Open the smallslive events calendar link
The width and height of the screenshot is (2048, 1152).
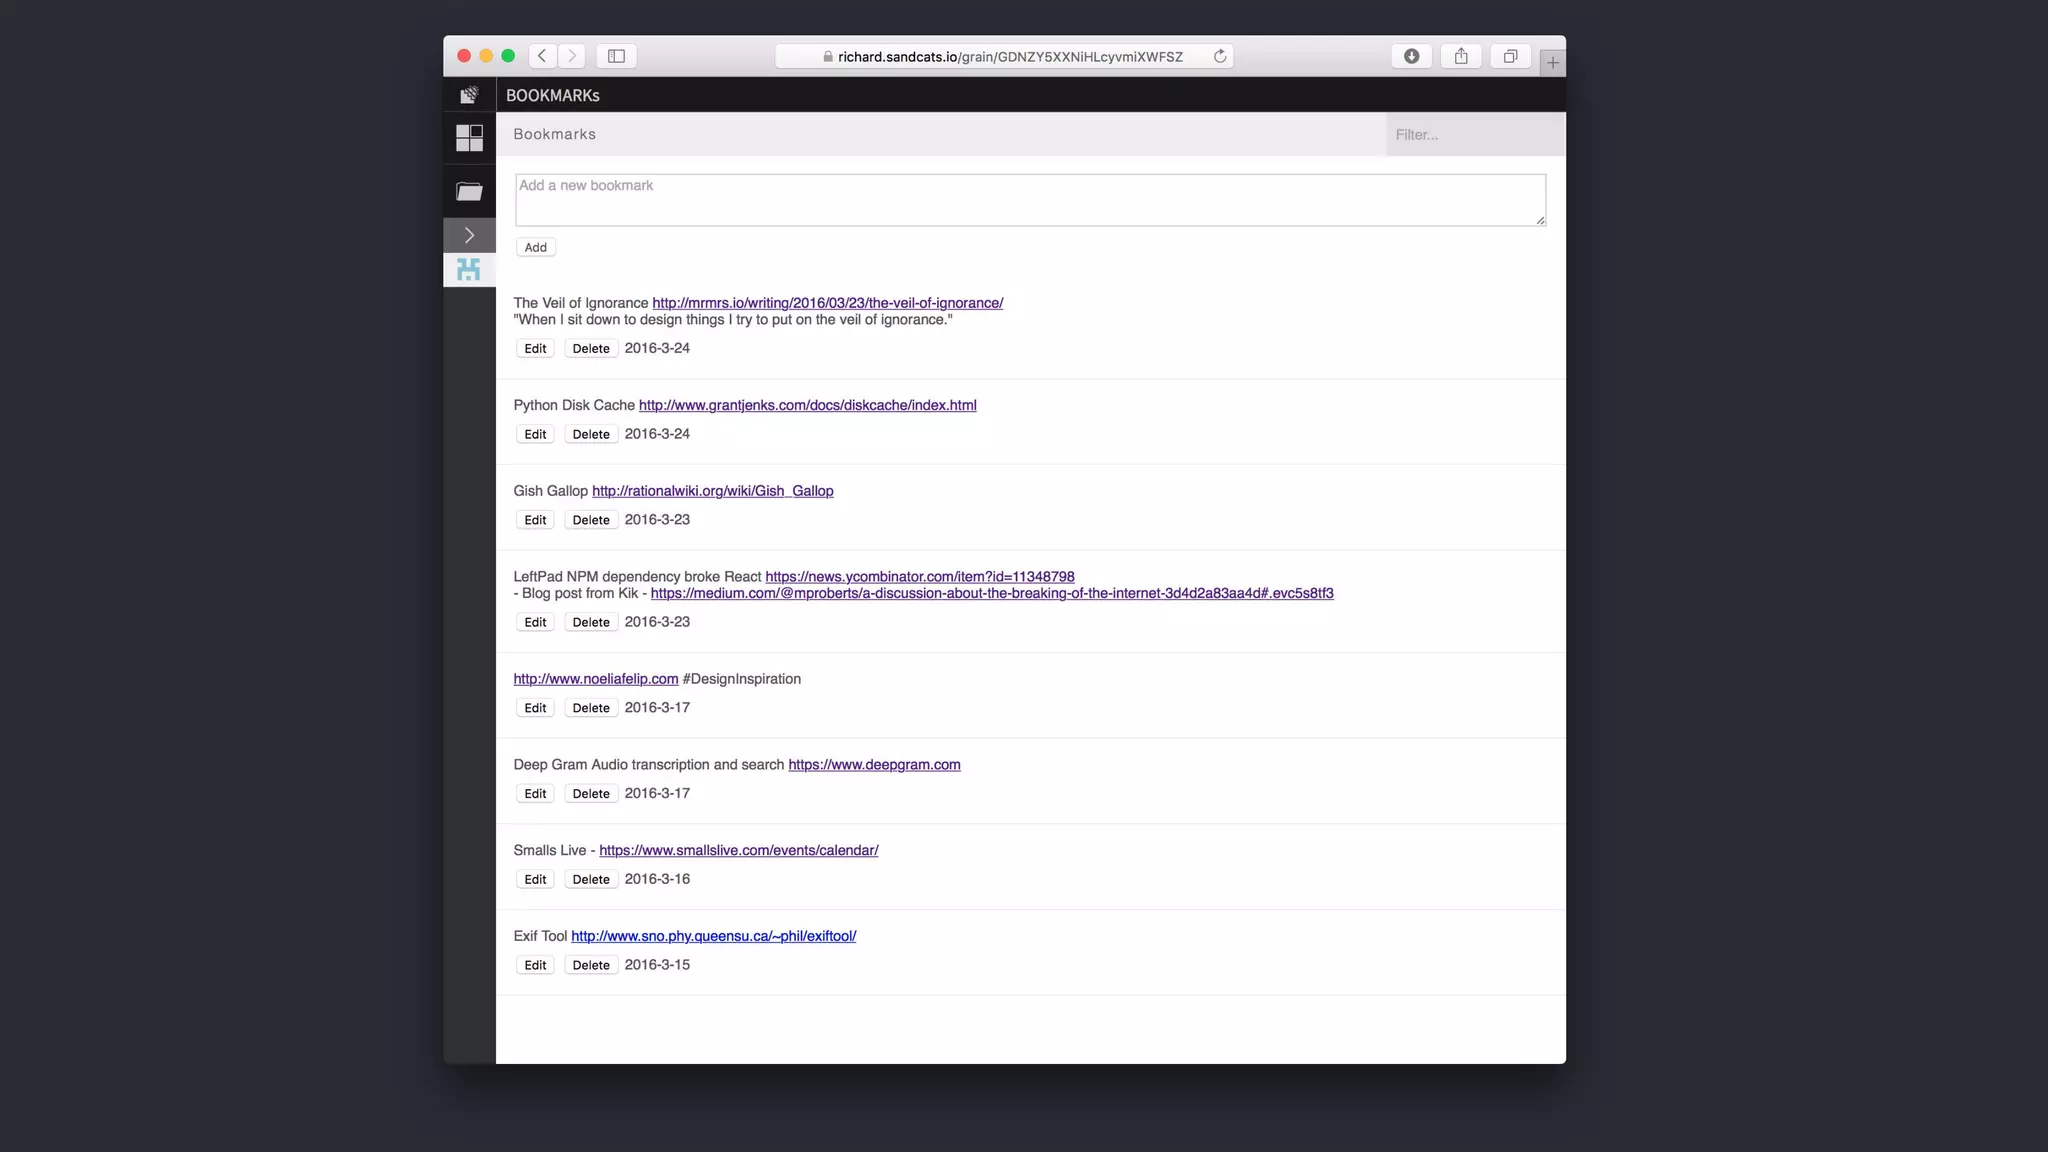click(738, 851)
